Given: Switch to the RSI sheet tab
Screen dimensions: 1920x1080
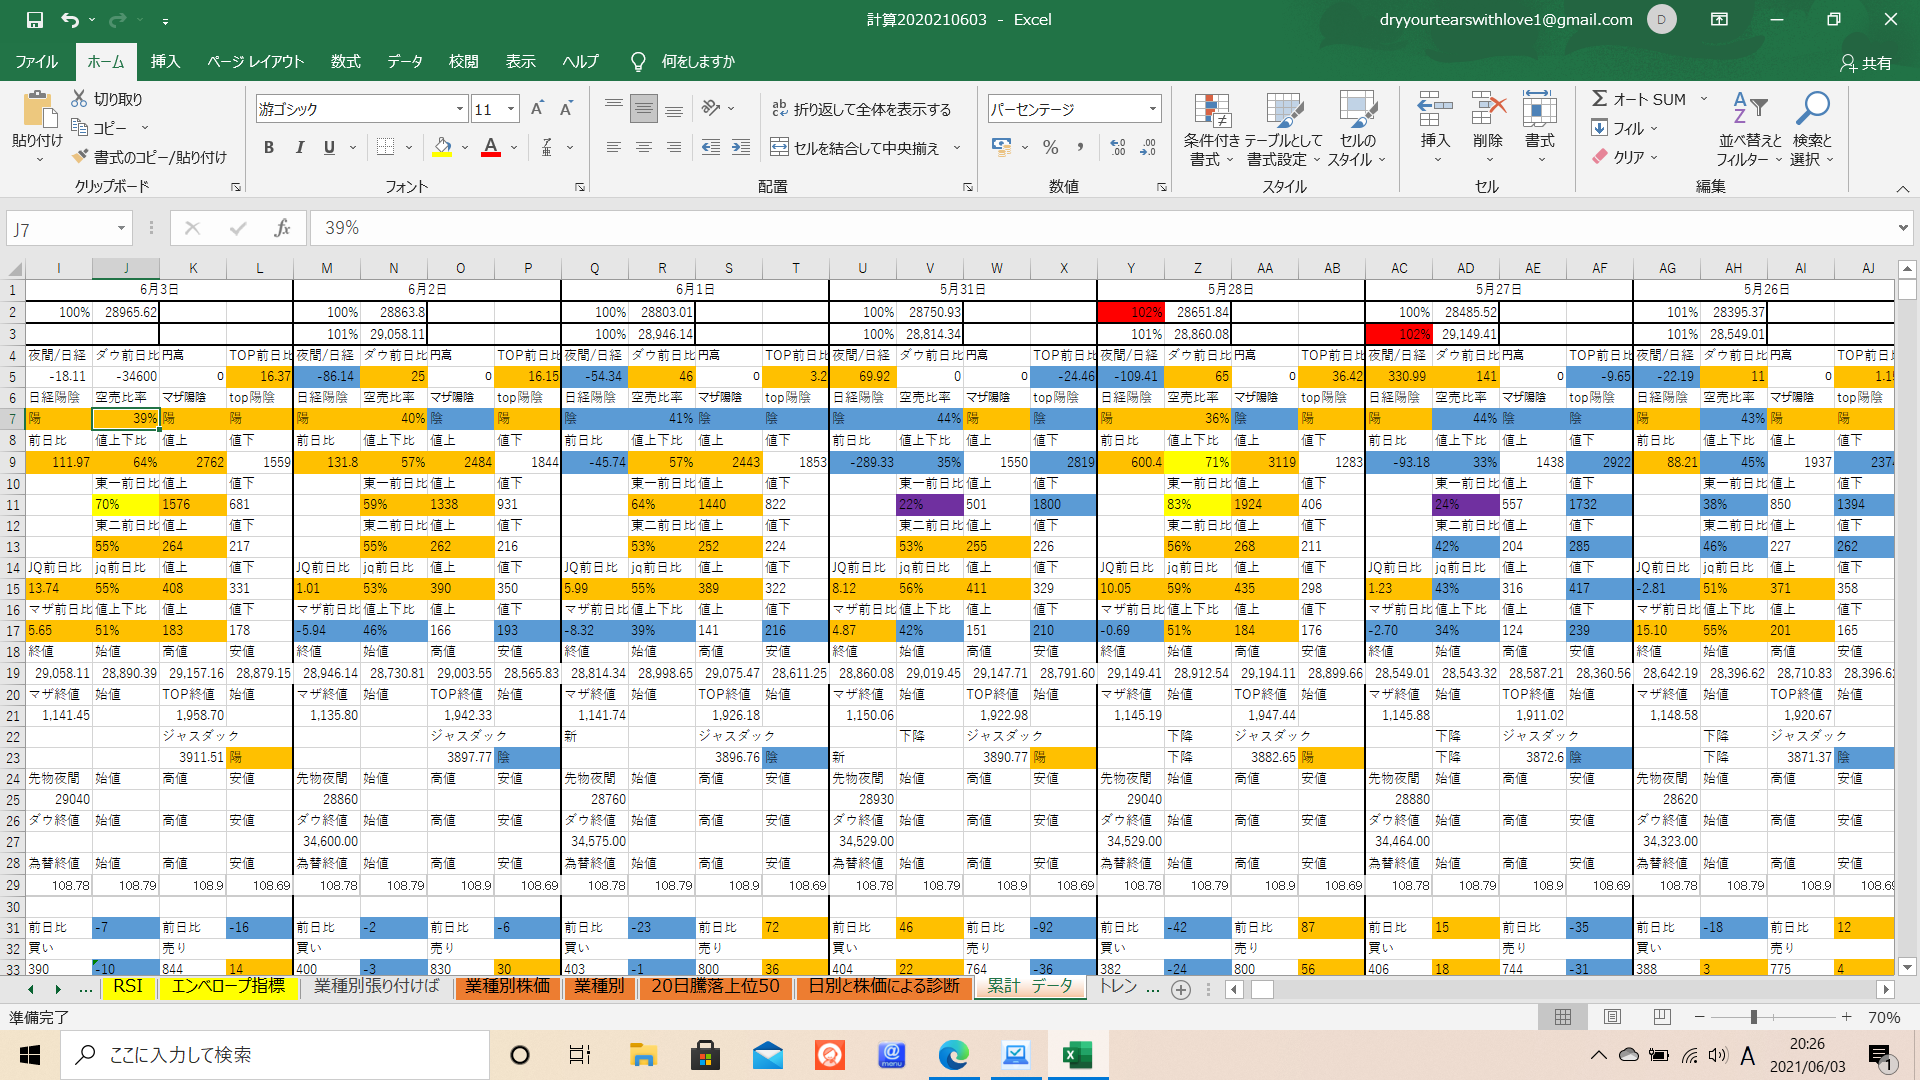Looking at the screenshot, I should (127, 987).
